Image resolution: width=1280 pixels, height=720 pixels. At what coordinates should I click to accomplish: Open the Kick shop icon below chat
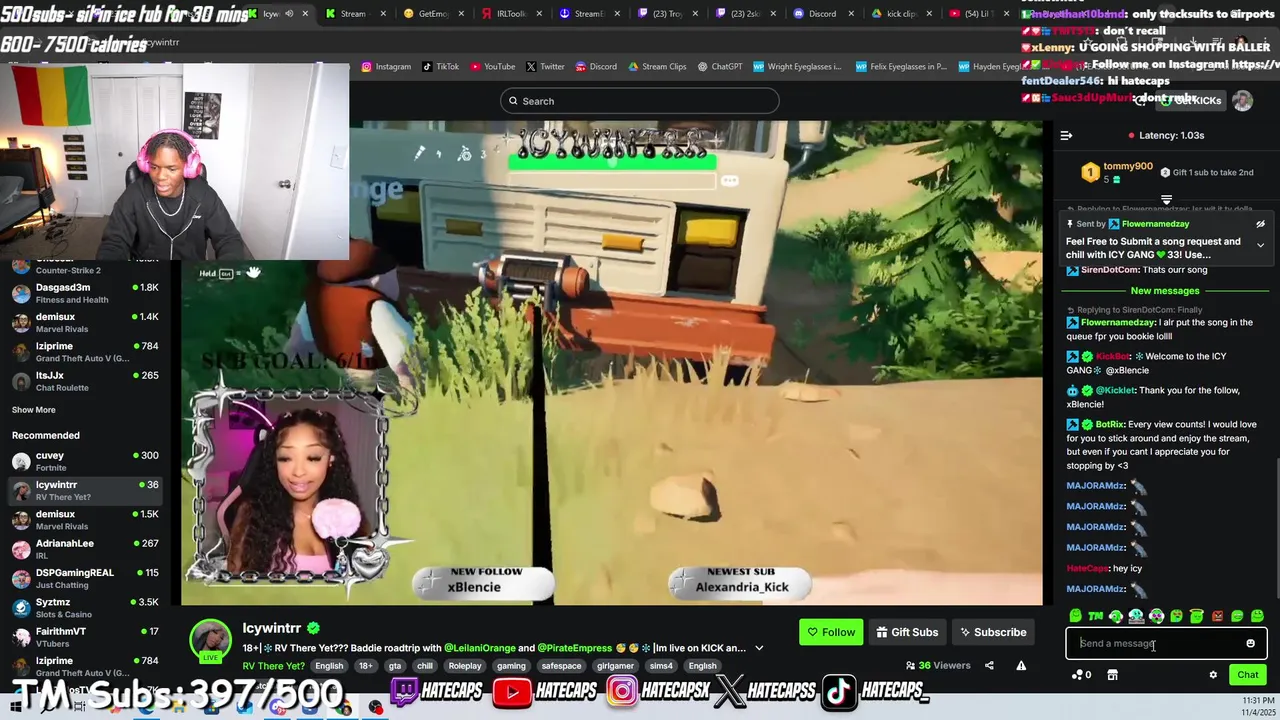[1112, 675]
